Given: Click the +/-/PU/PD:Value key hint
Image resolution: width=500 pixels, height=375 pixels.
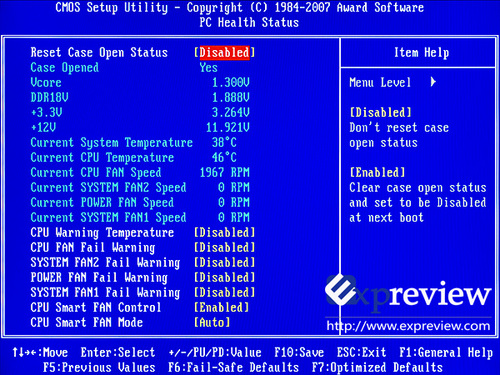Looking at the screenshot, I should coord(215,353).
